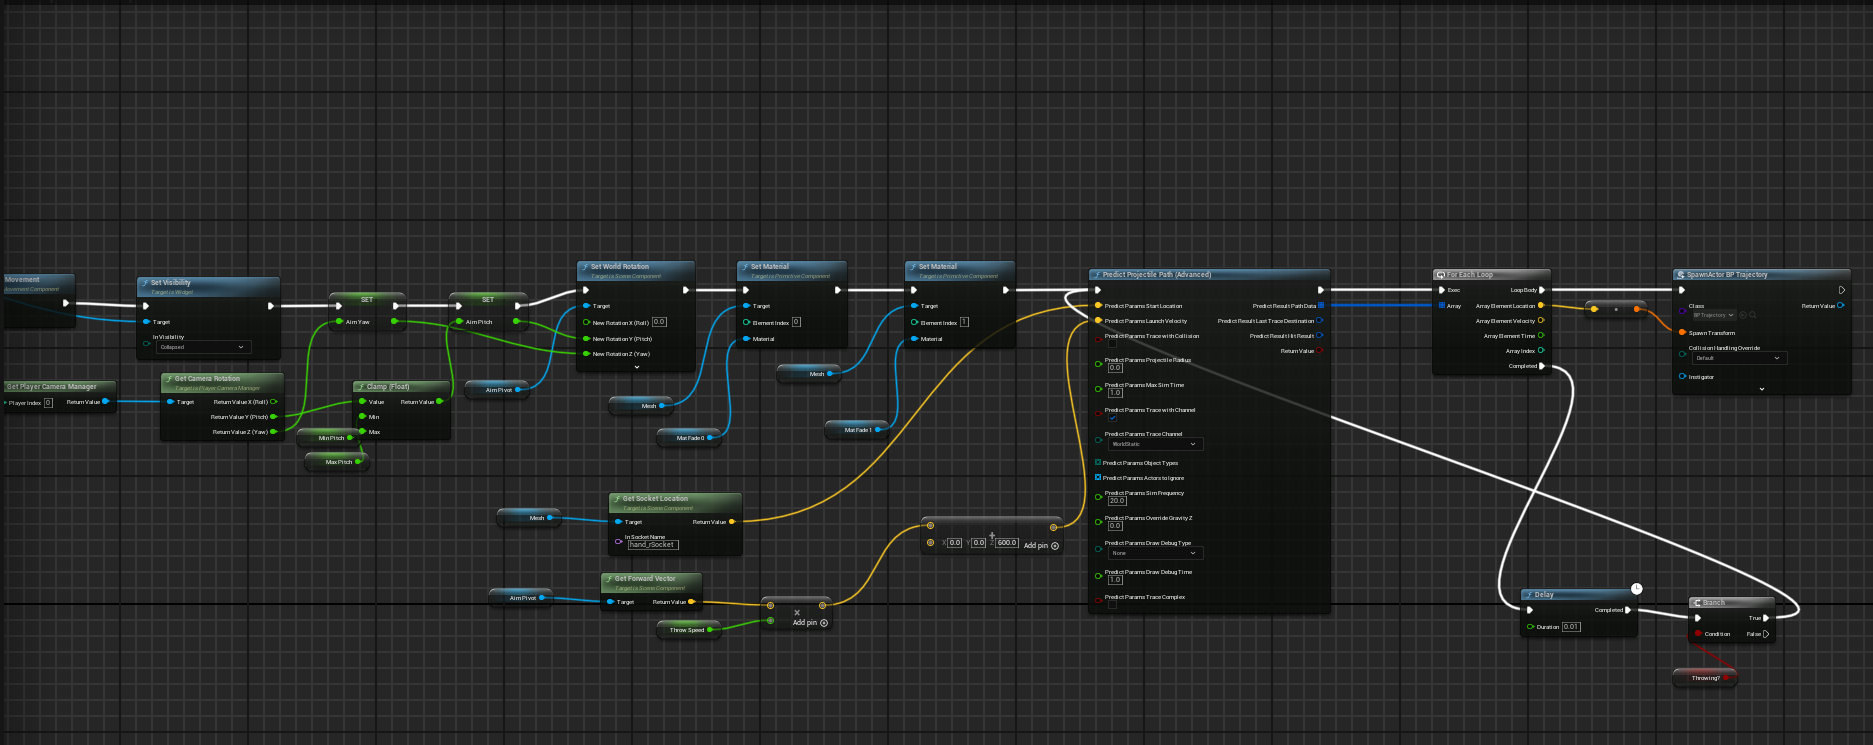1873x745 pixels.
Task: Click Camera Rotation Return Value Z (Yaw) pin
Action: point(274,432)
